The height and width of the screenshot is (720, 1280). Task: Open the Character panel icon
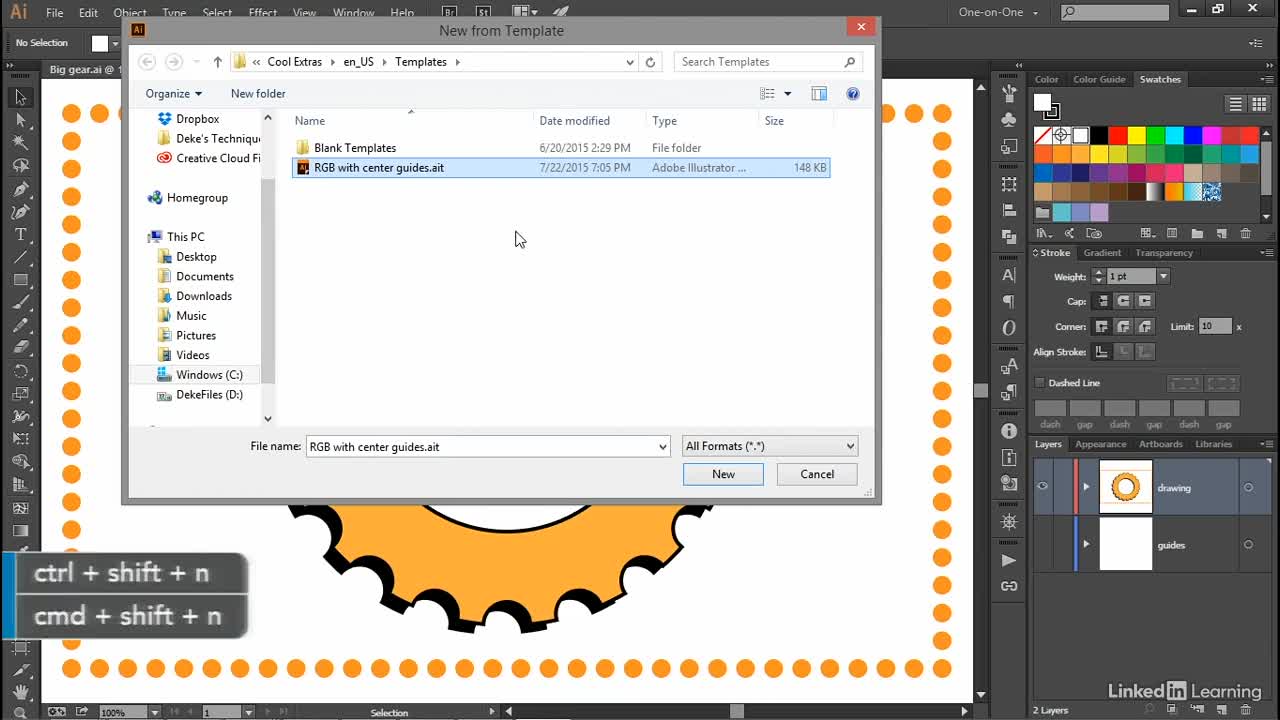pos(1009,275)
